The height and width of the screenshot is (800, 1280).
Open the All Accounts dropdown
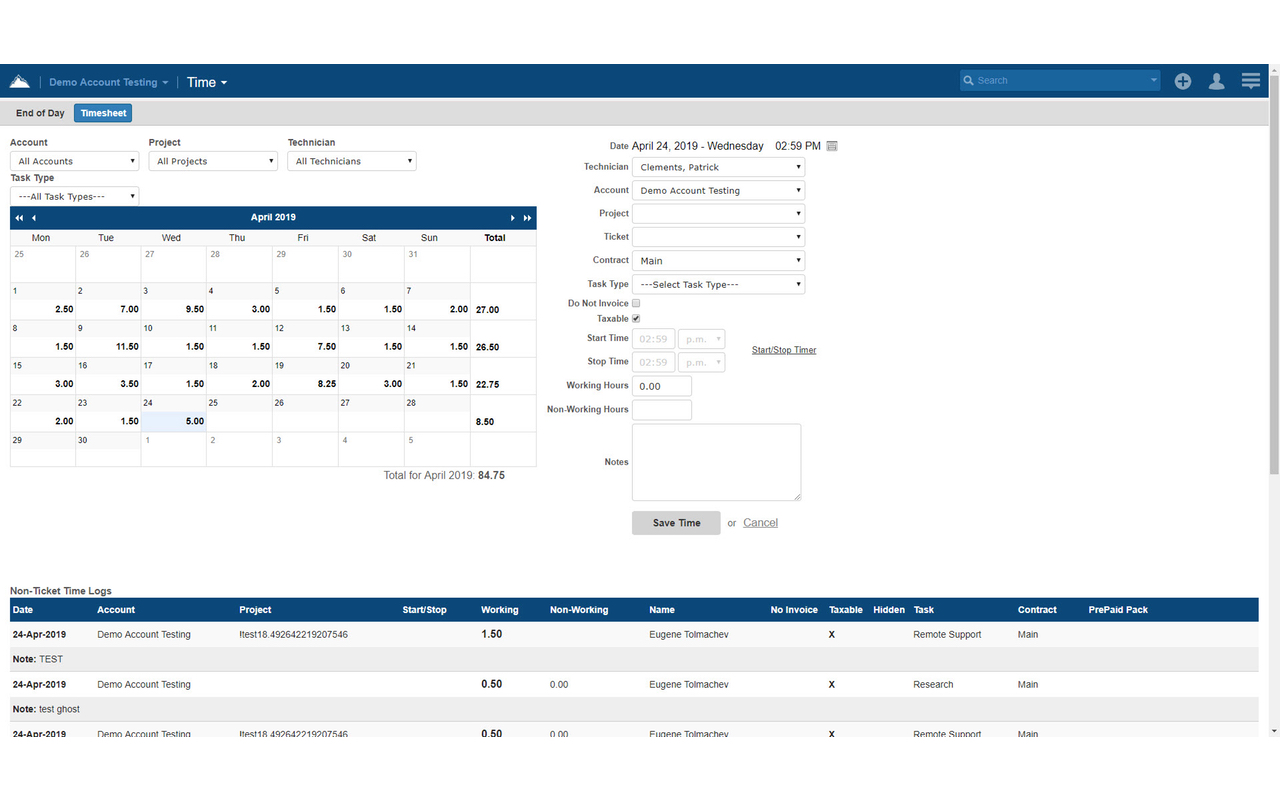coord(74,160)
